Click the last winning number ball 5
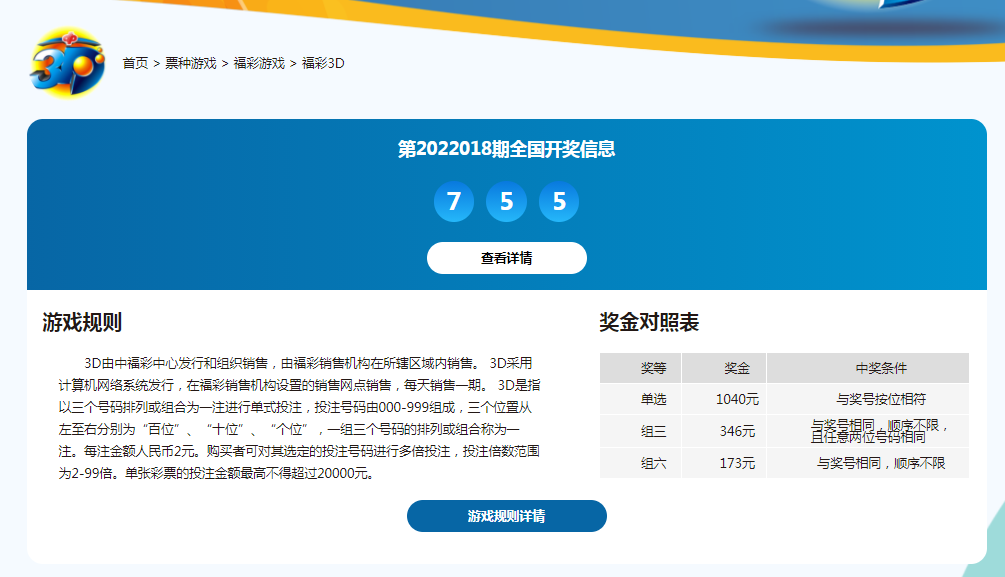The image size is (1005, 577). point(559,201)
